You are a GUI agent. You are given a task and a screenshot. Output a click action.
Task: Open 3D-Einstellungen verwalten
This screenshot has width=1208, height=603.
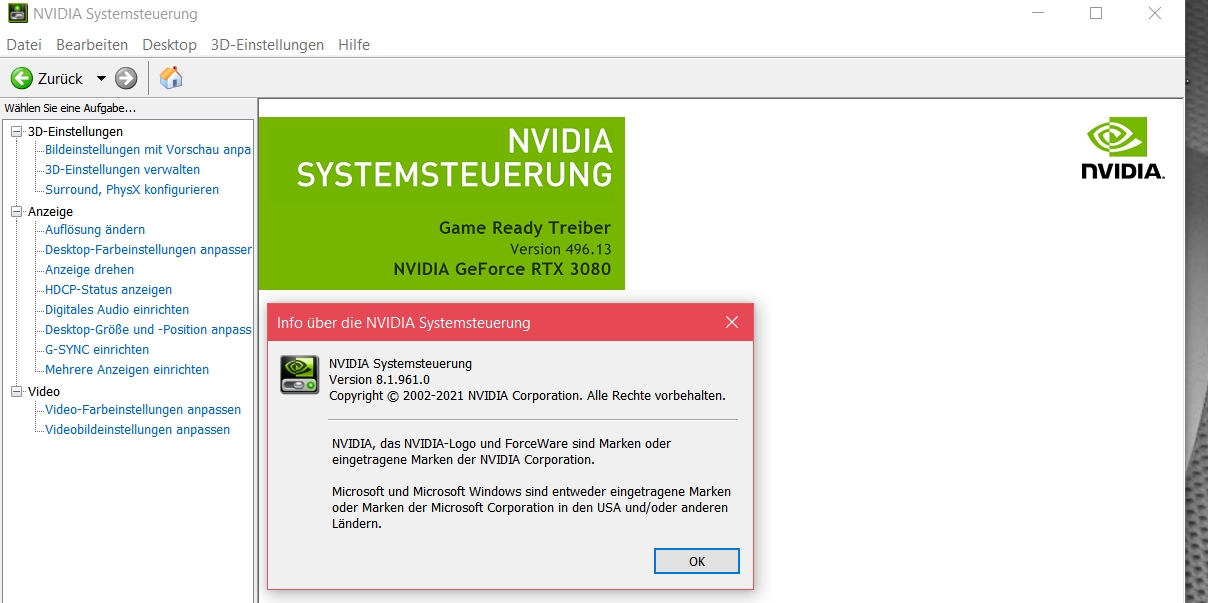[x=122, y=170]
